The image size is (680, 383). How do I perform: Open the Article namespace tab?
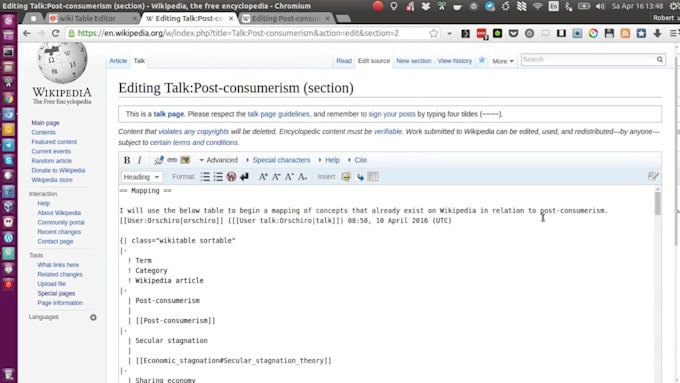point(118,61)
